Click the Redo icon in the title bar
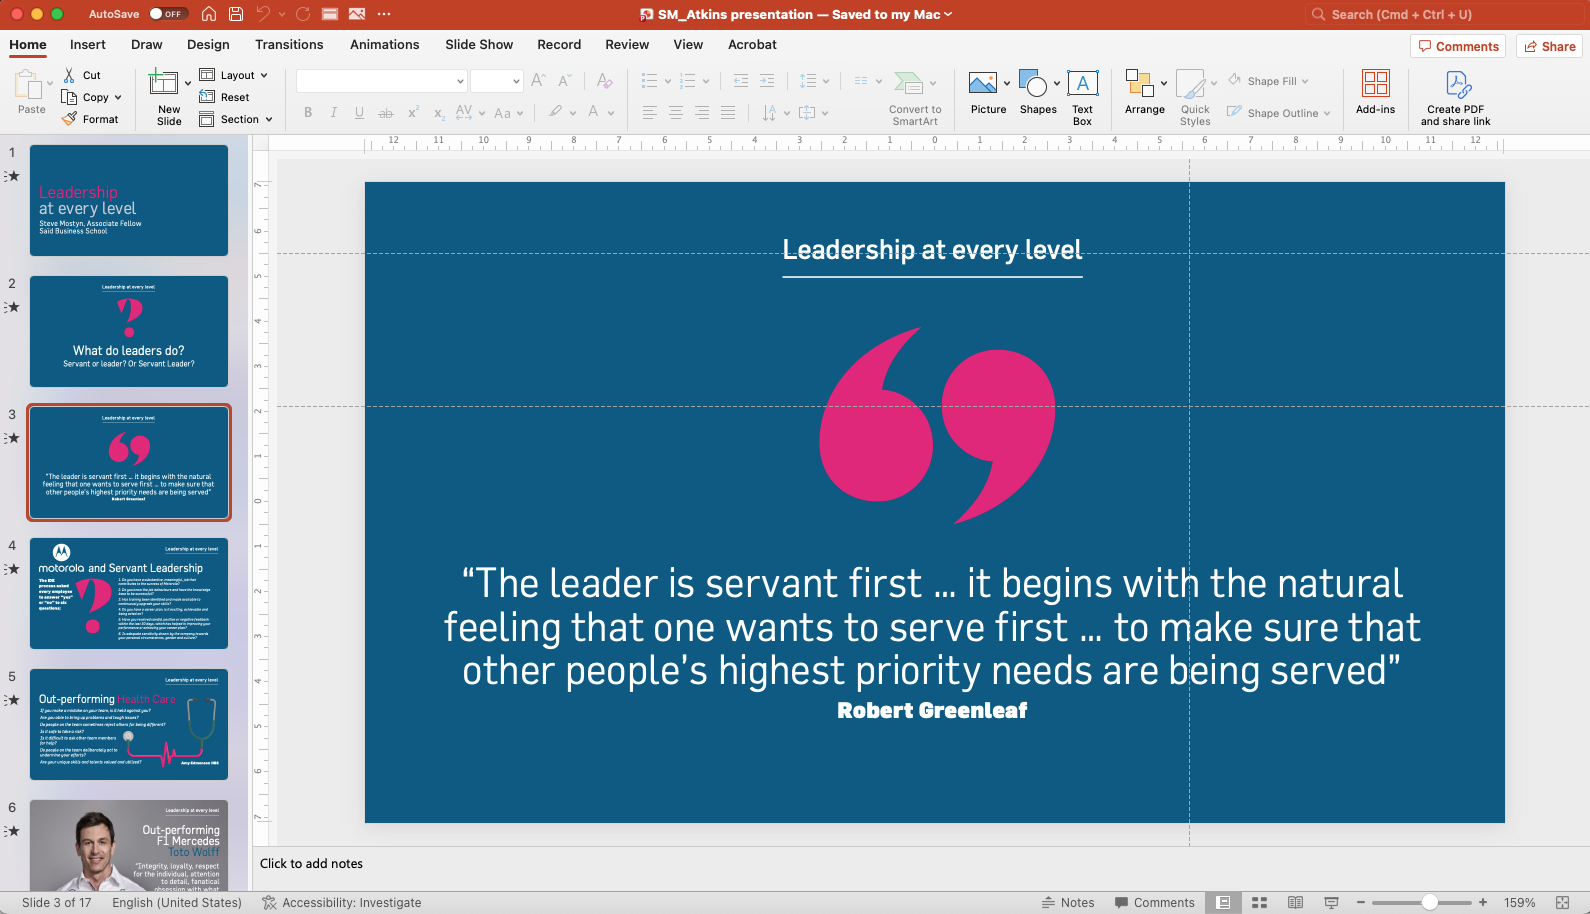This screenshot has height=914, width=1590. [x=303, y=14]
